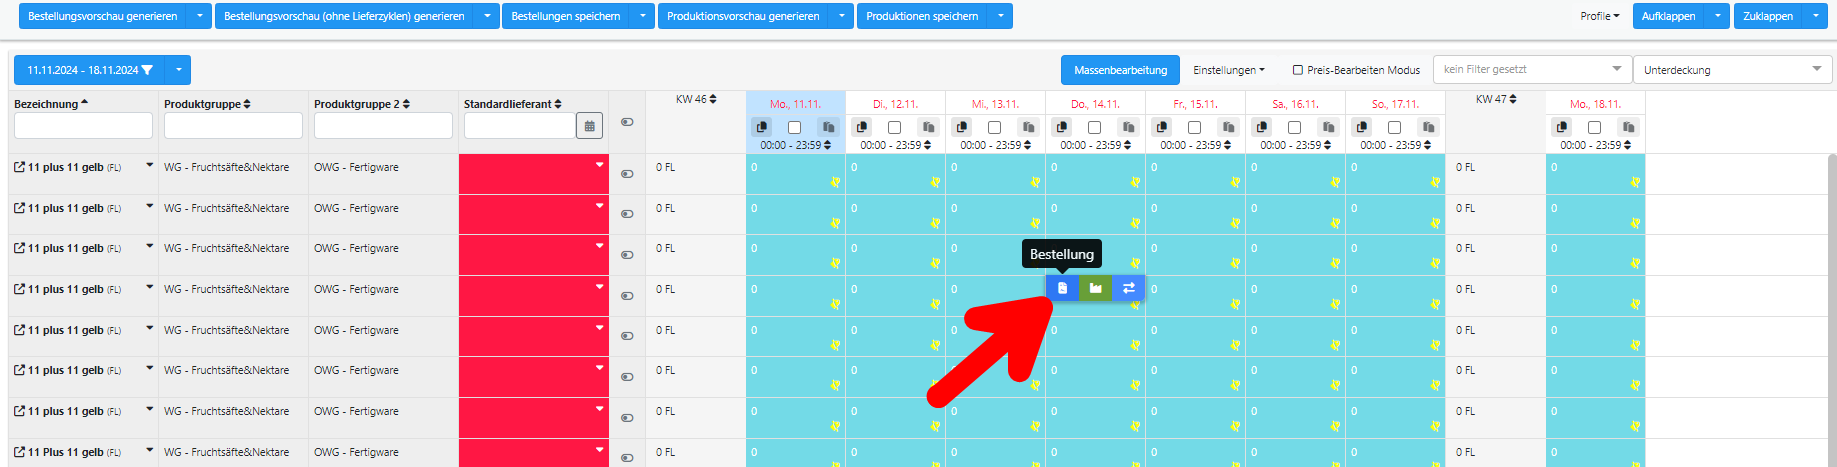Click the copy icon under Mi., 13.11.
1837x467 pixels.
point(962,127)
